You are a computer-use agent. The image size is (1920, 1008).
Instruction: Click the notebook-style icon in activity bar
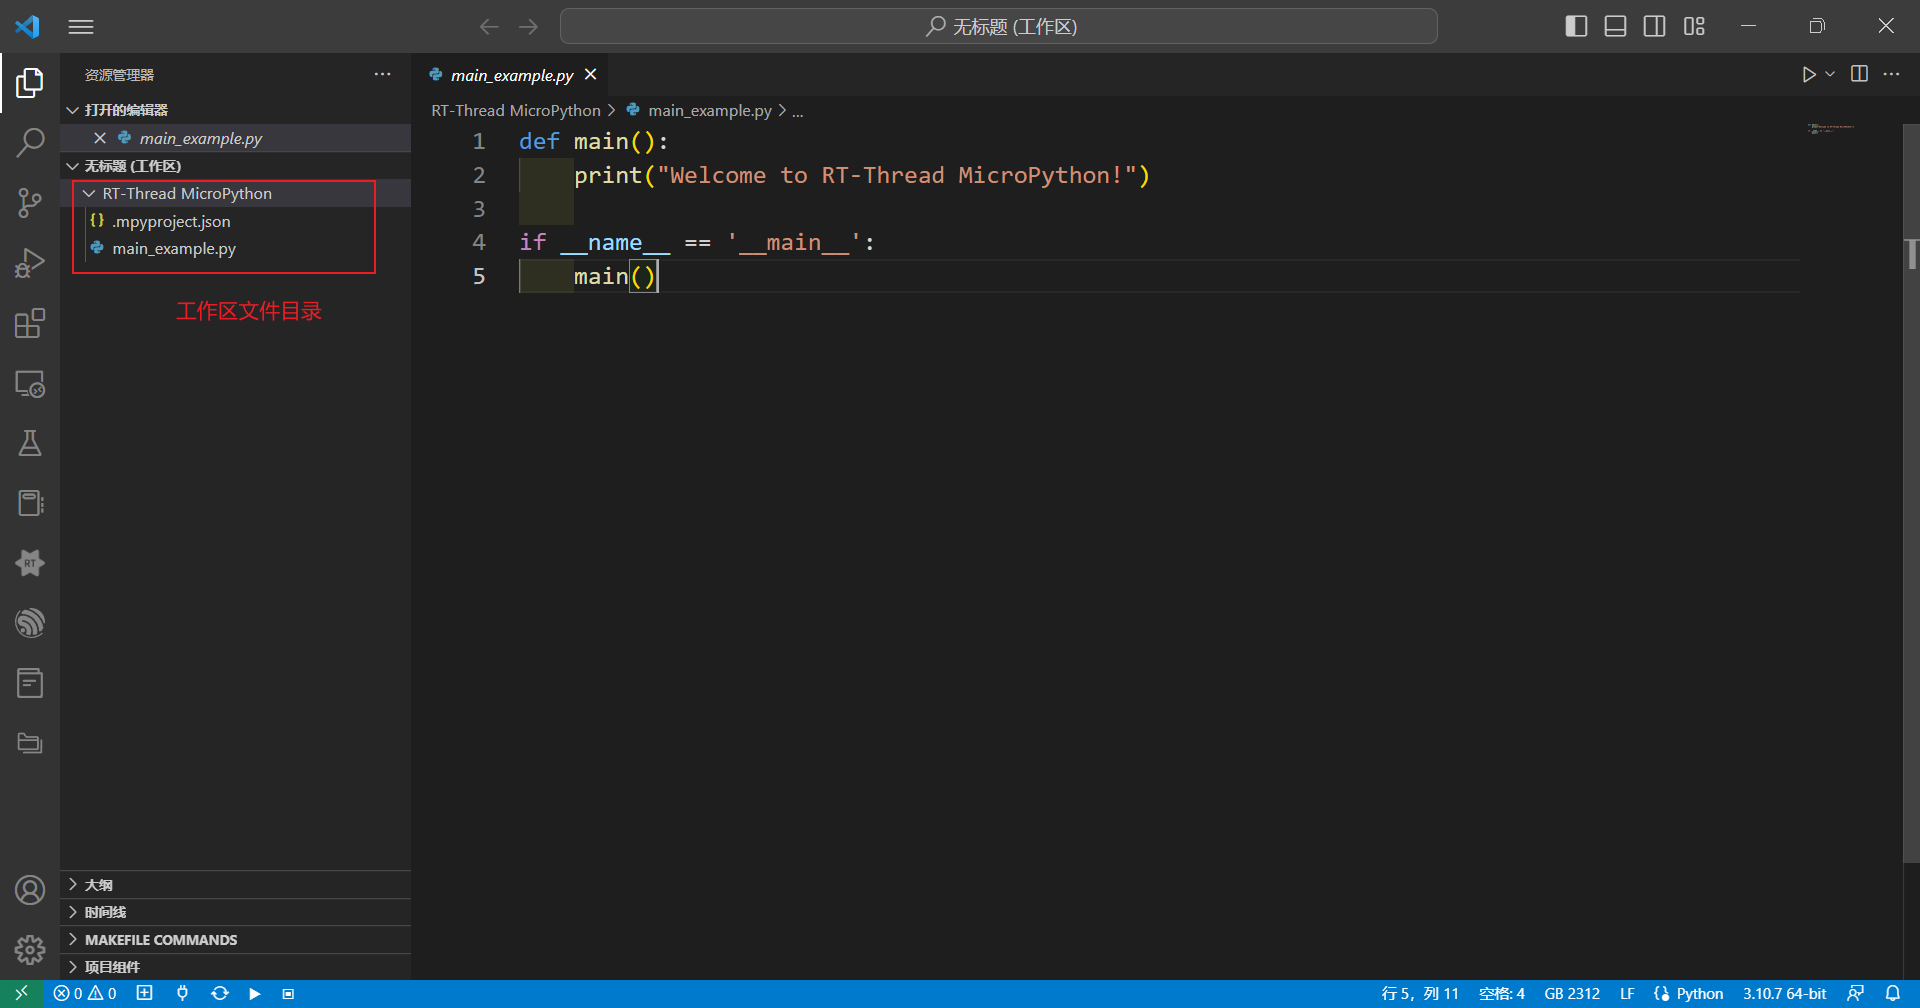[x=30, y=503]
